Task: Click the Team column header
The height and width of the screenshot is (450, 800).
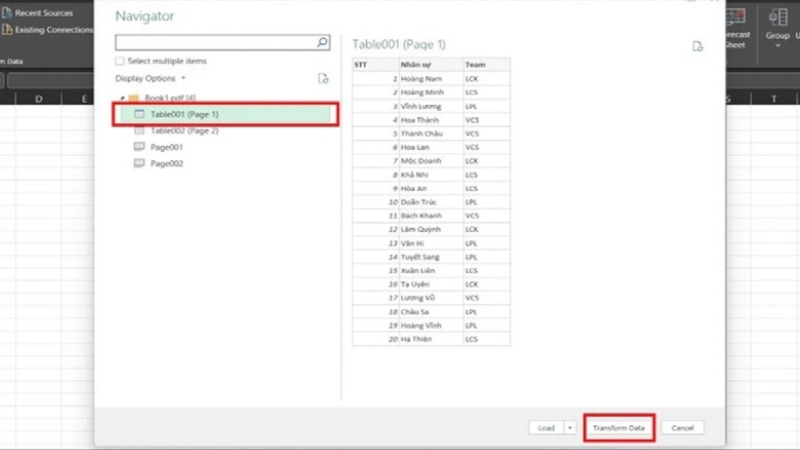Action: [486, 65]
